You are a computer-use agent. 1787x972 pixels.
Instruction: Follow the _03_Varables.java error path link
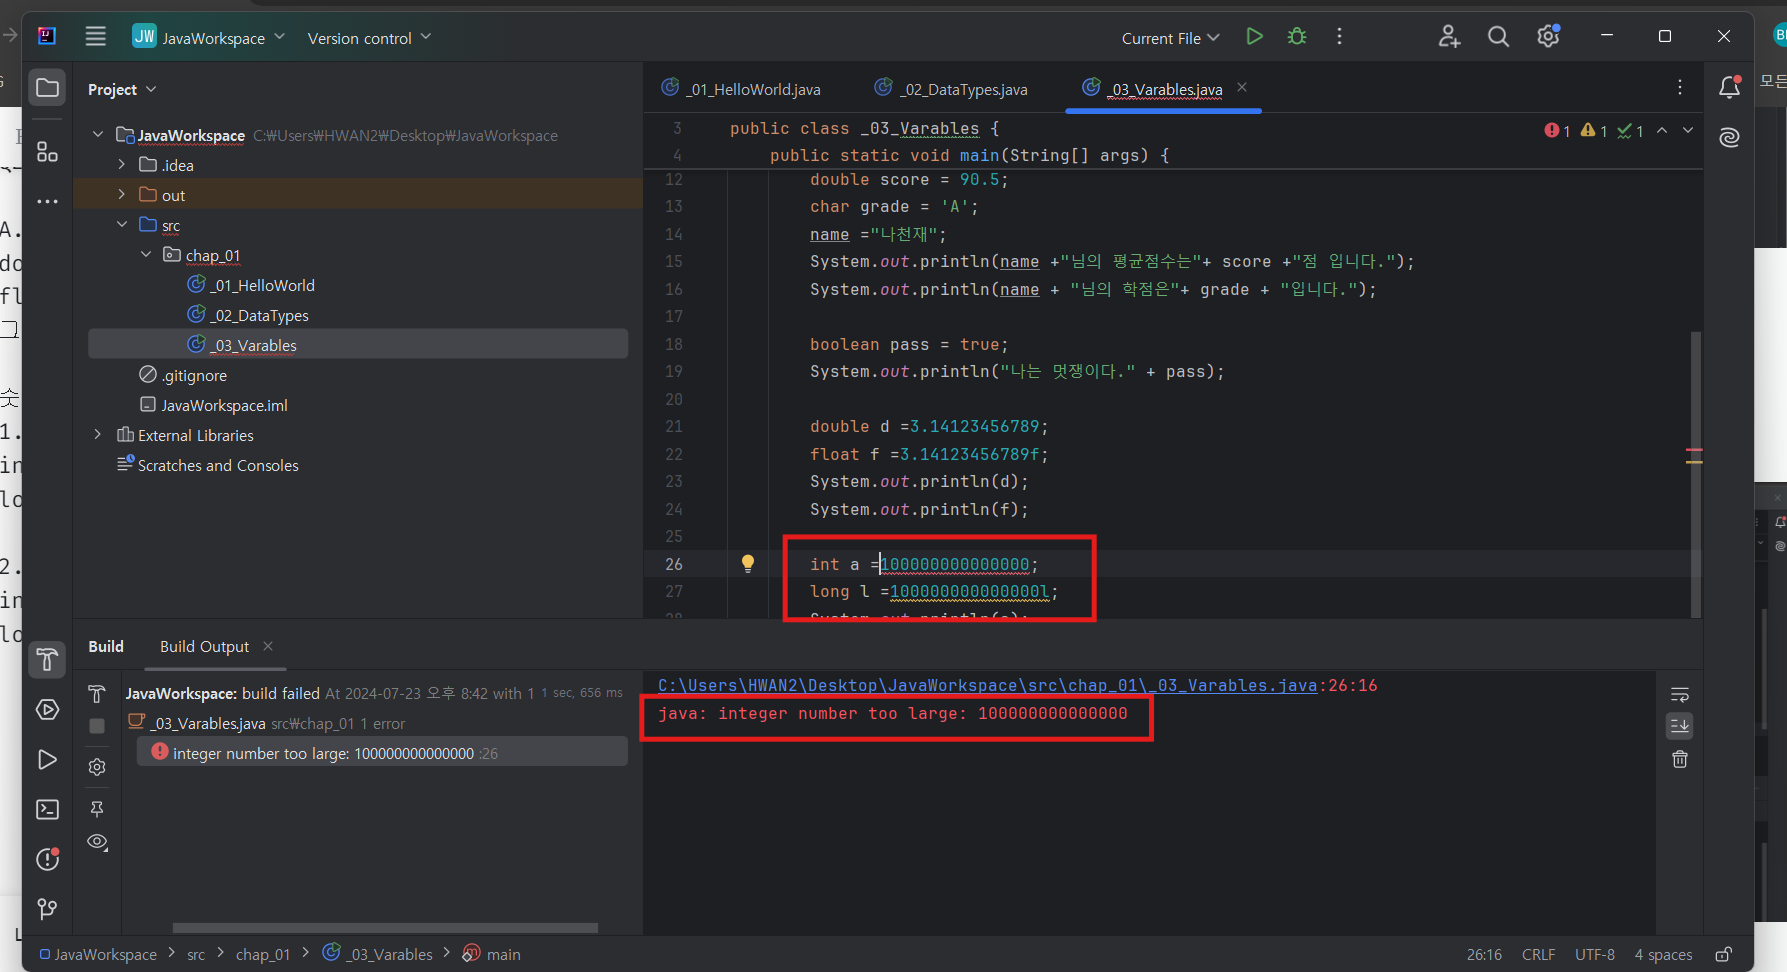coord(987,685)
